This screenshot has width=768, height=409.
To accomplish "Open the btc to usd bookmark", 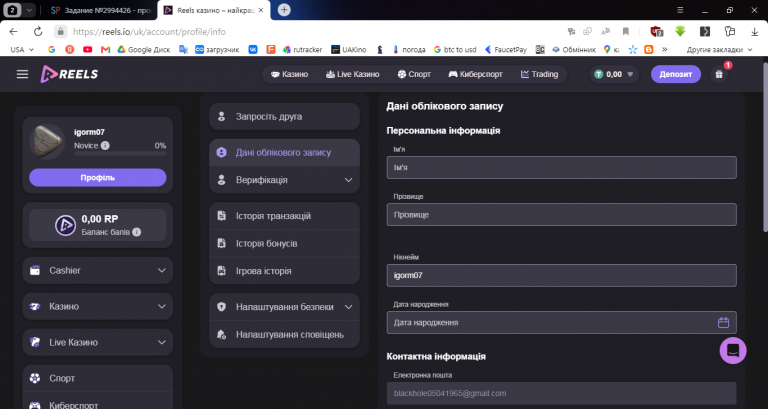I will (x=455, y=49).
